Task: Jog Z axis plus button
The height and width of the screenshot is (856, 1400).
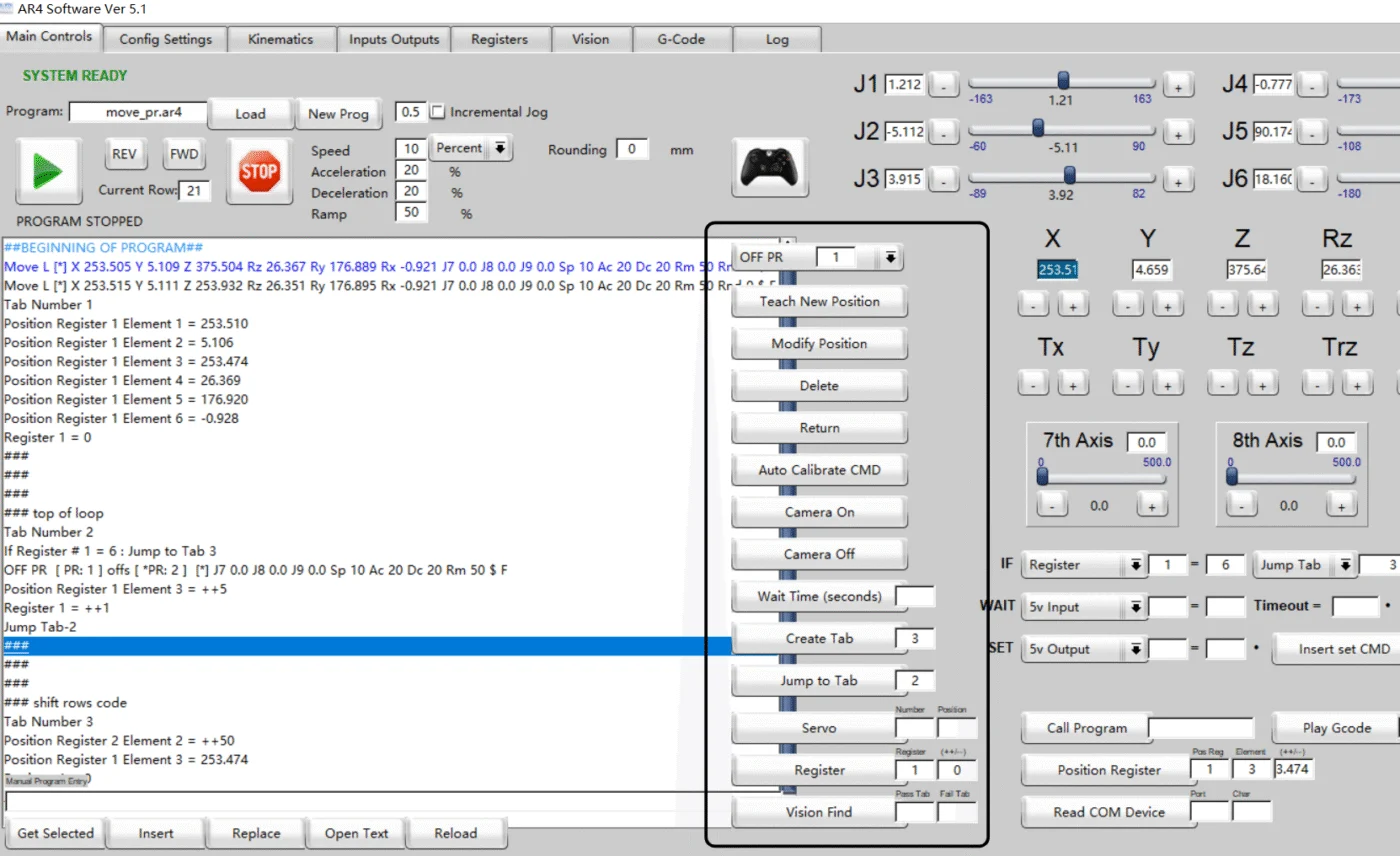Action: (x=1262, y=303)
